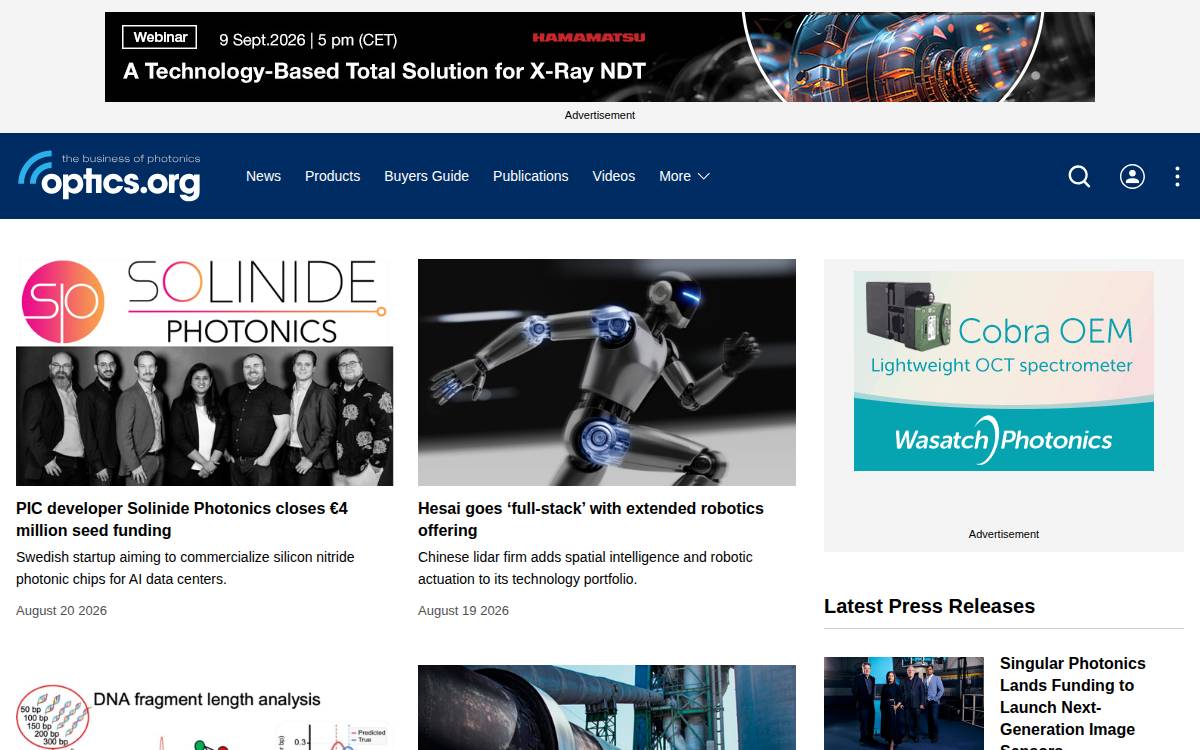Read the Solinide Photonics seed funding headline
1200x750 pixels.
pos(182,519)
